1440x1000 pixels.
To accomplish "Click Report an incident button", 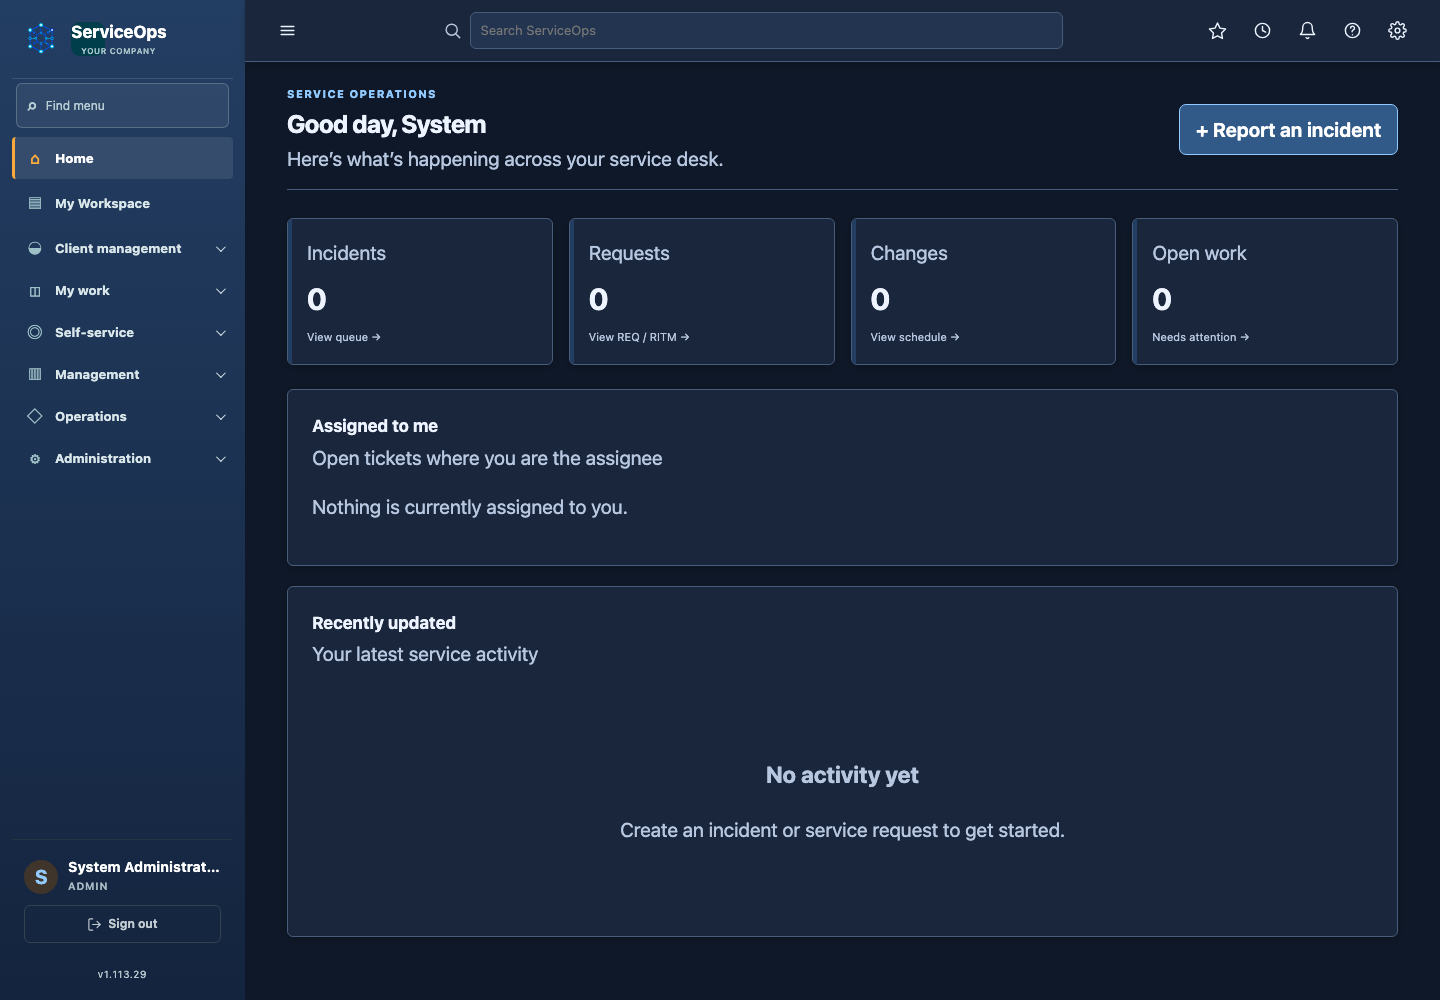I will coord(1288,130).
